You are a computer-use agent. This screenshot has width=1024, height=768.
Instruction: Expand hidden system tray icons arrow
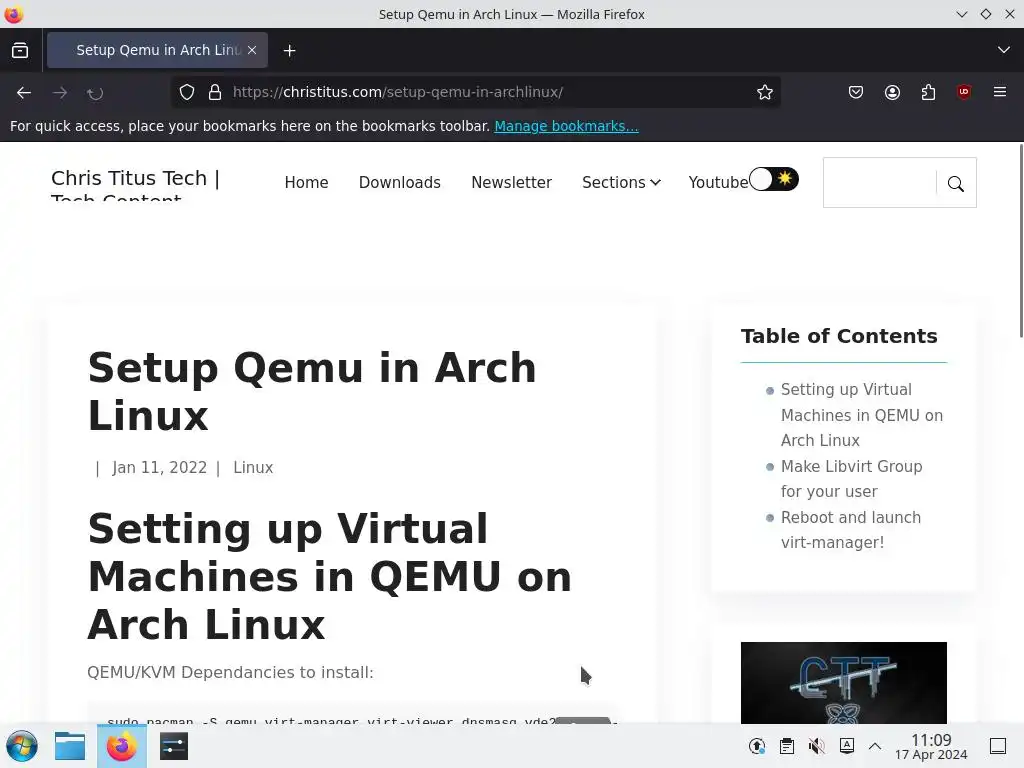(x=875, y=746)
